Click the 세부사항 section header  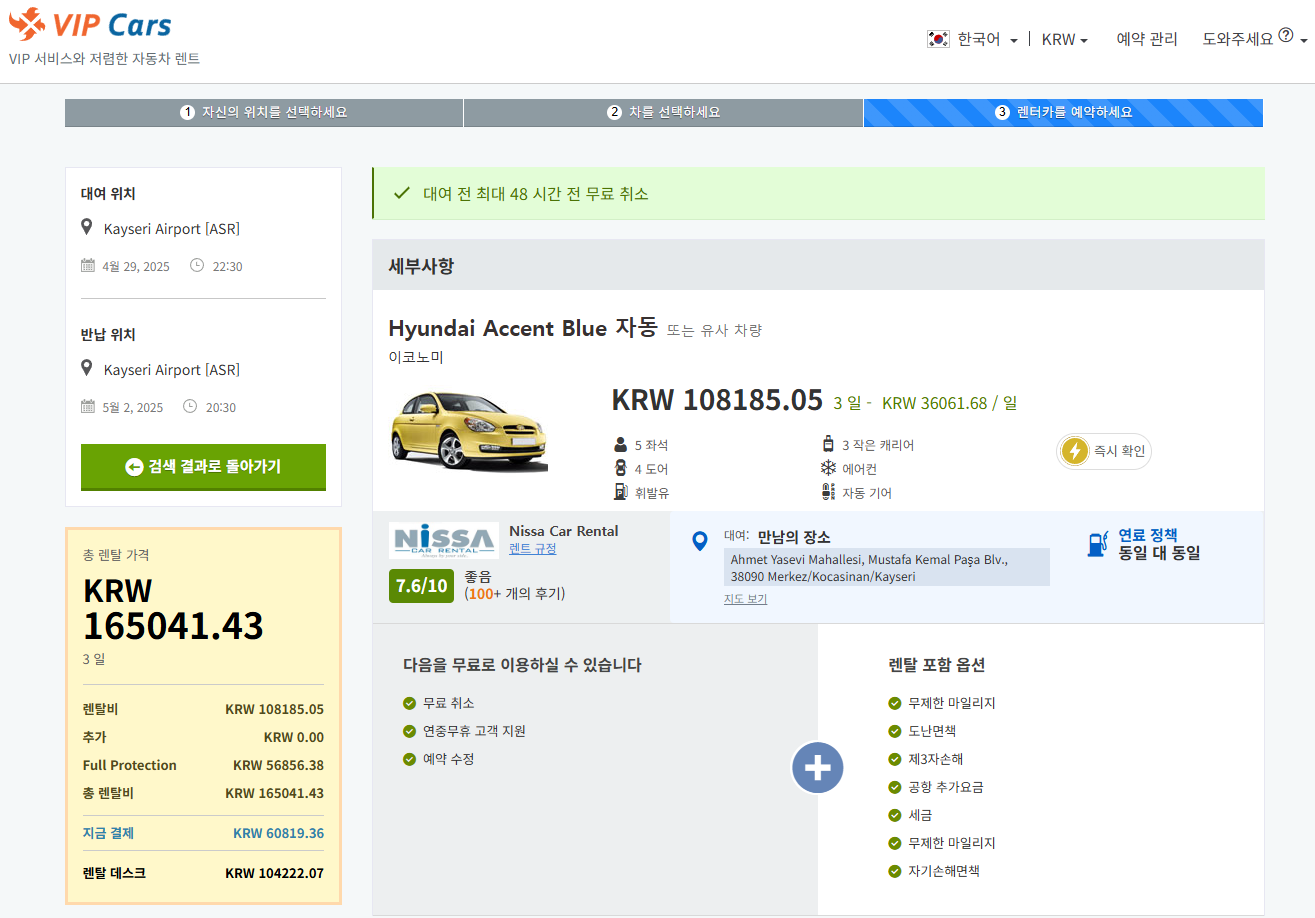point(818,266)
